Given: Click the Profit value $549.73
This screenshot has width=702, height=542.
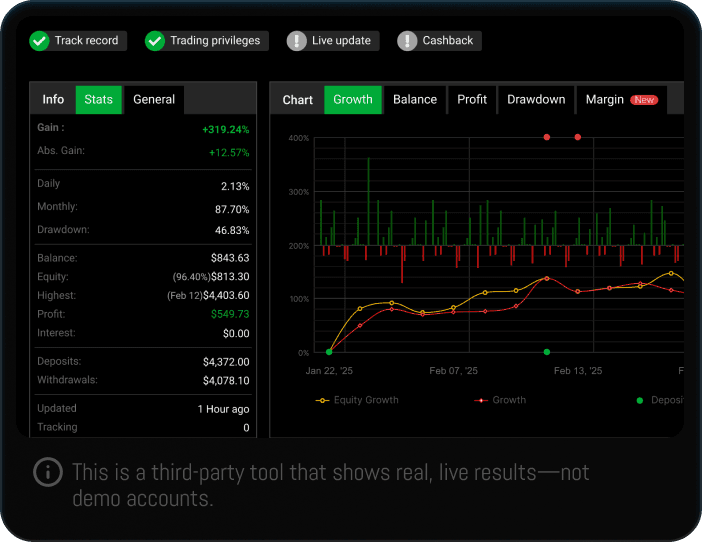Looking at the screenshot, I should (230, 314).
